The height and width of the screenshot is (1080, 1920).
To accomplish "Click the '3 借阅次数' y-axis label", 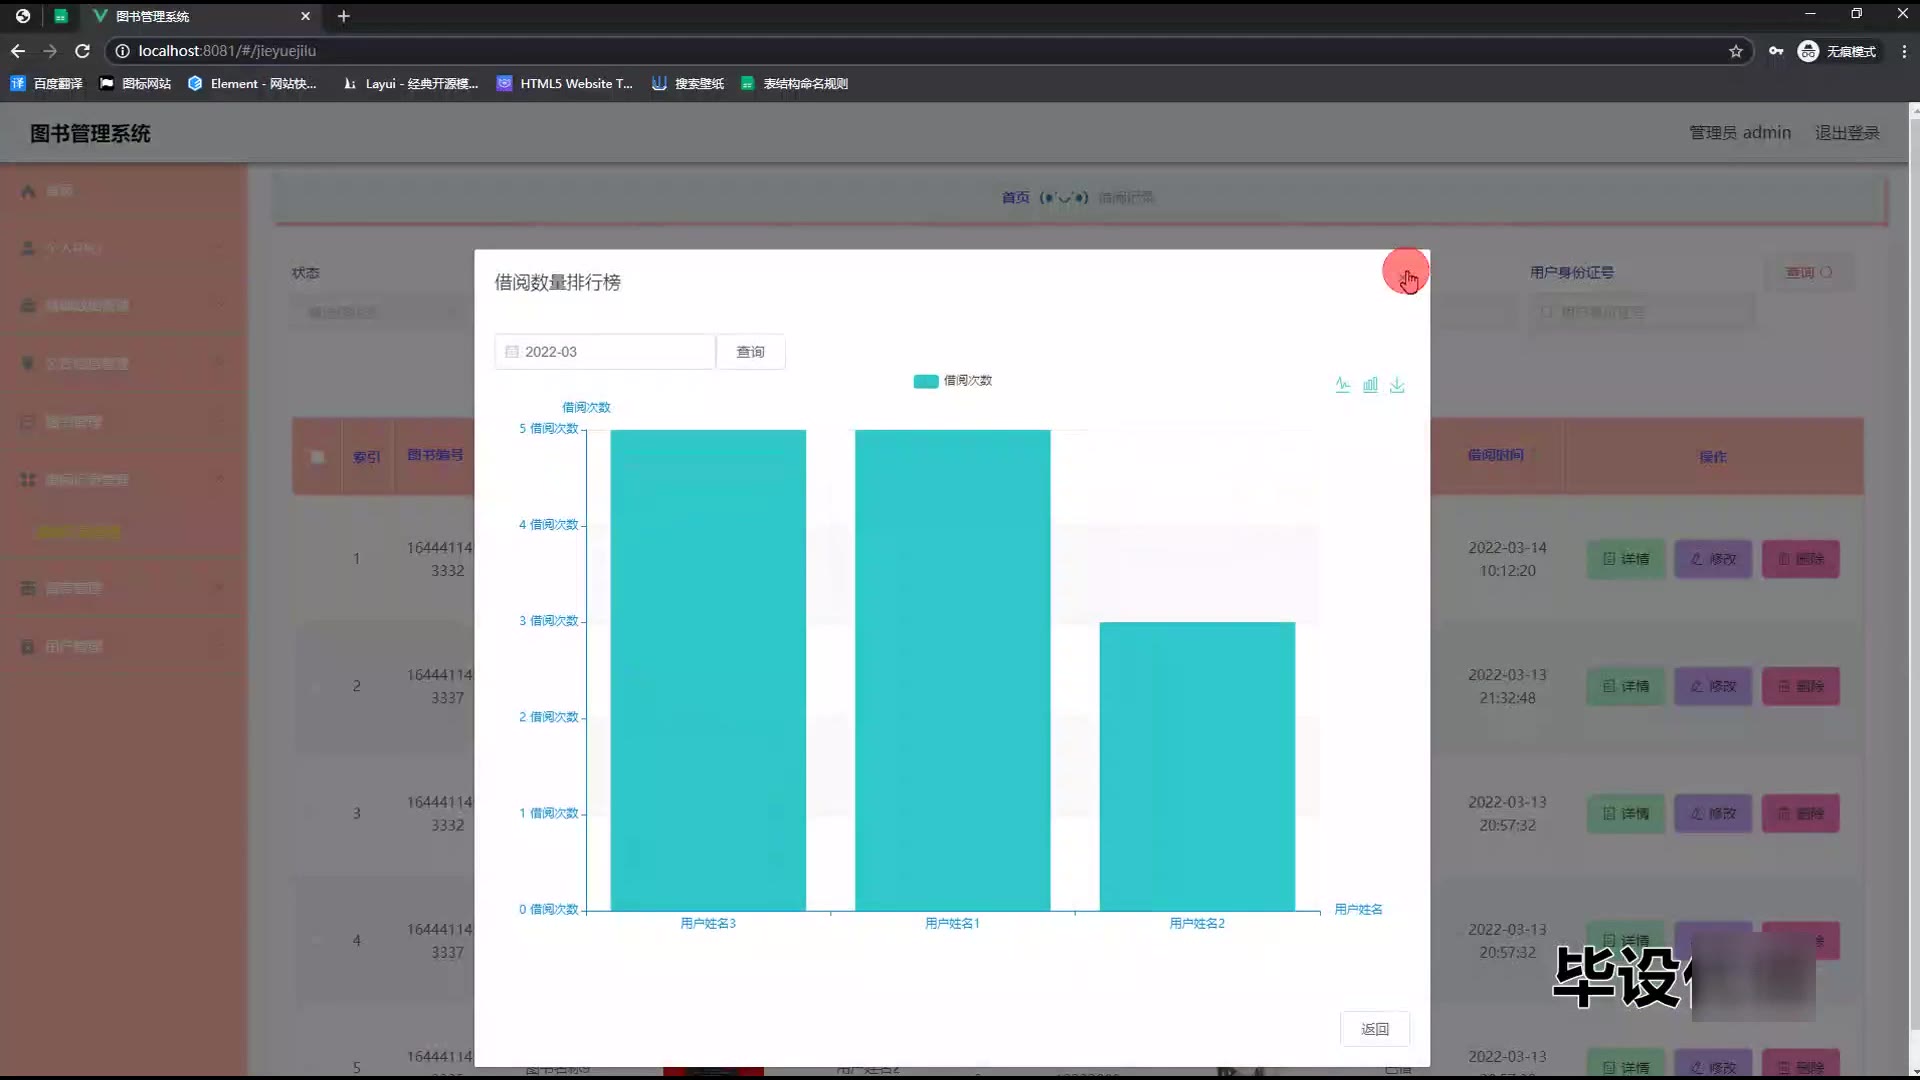I will [x=548, y=621].
